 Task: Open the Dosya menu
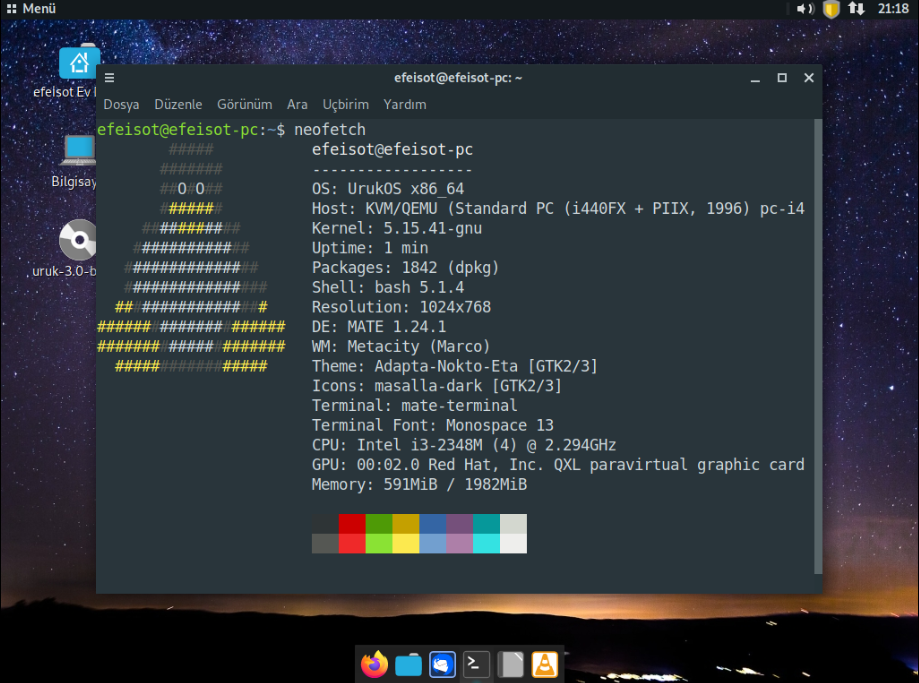pos(121,104)
